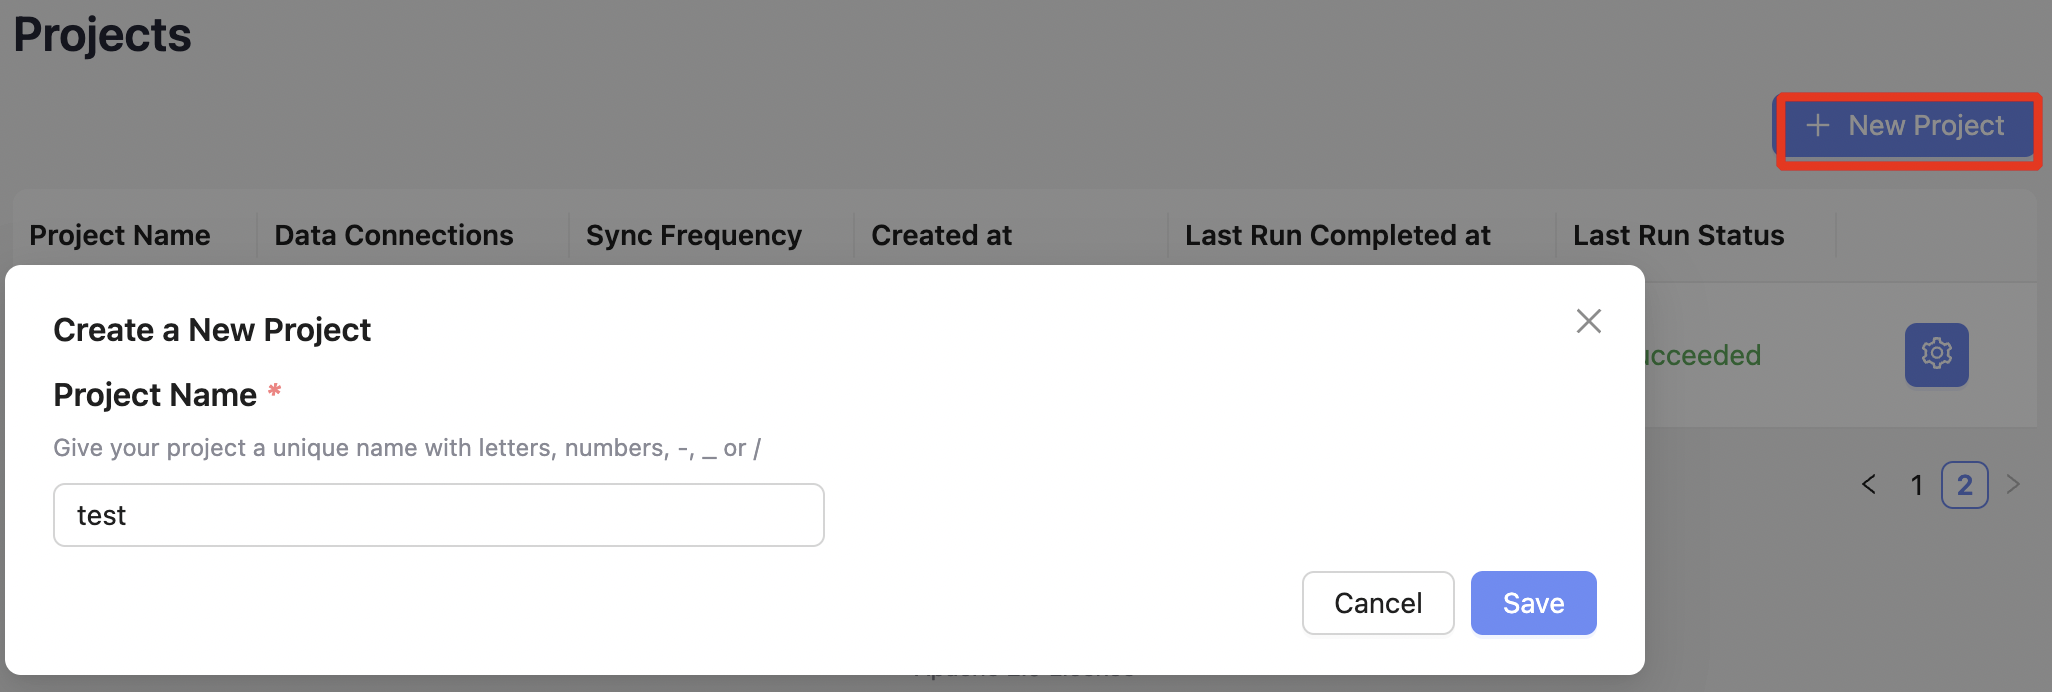Image resolution: width=2052 pixels, height=692 pixels.
Task: Go to the previous page arrow
Action: click(1868, 485)
